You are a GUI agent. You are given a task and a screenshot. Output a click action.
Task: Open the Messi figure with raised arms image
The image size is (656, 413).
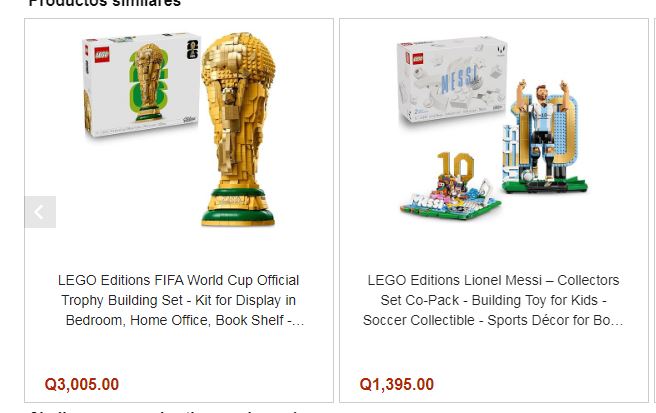tap(542, 135)
